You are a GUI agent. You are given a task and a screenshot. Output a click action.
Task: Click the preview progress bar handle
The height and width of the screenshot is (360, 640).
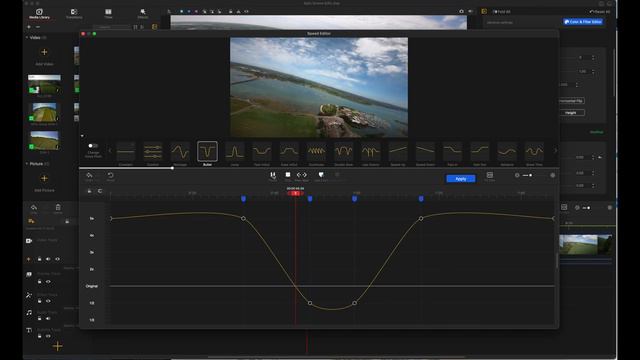coord(172,168)
